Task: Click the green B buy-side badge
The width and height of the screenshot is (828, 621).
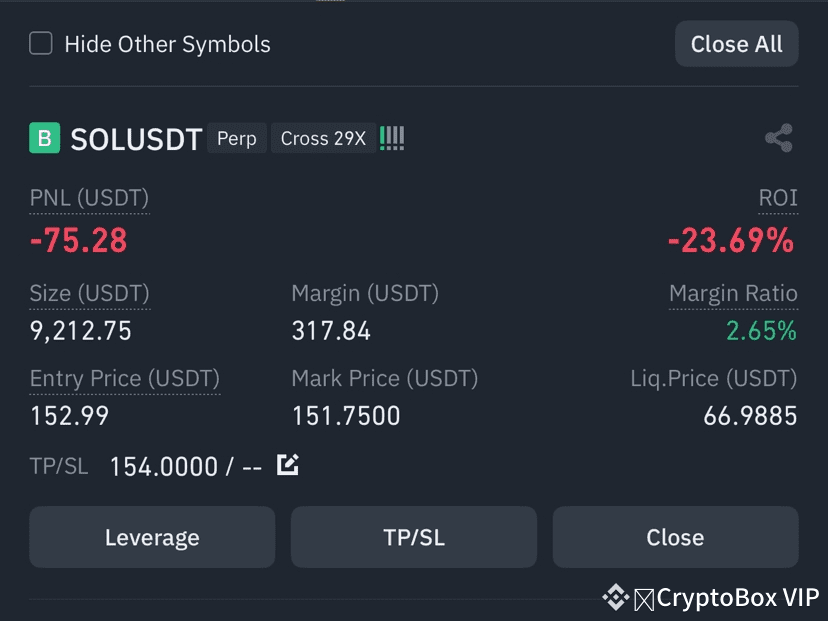Action: (x=44, y=138)
